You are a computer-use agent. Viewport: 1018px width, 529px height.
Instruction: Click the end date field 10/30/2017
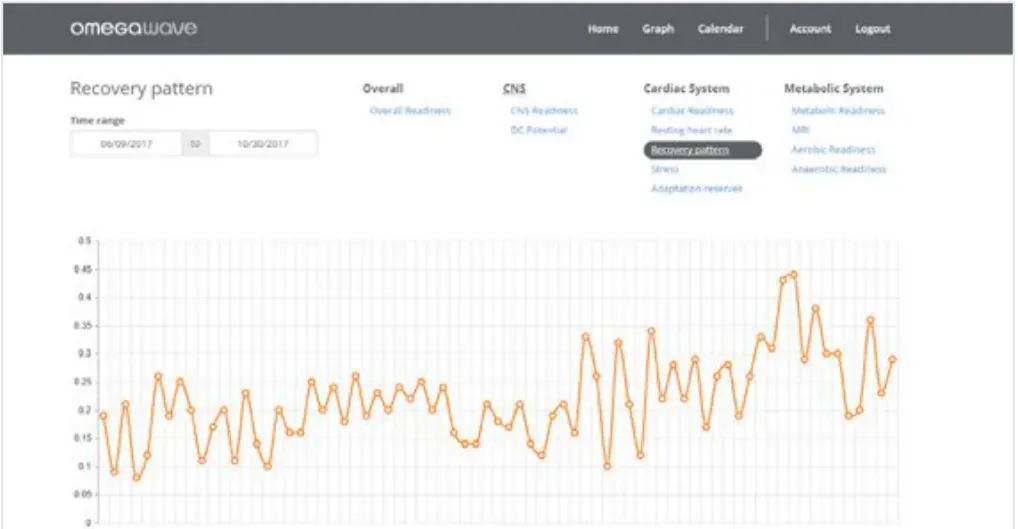[263, 143]
